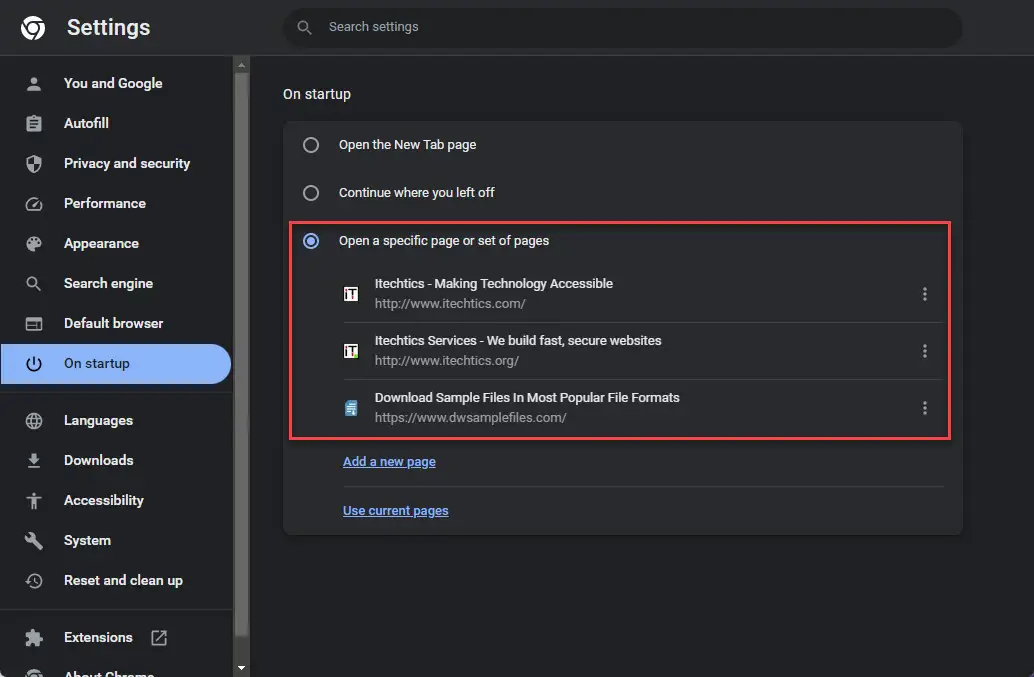Screen dimensions: 1034x677
Task: Click the Reset and clean up history icon
Action: click(x=34, y=581)
